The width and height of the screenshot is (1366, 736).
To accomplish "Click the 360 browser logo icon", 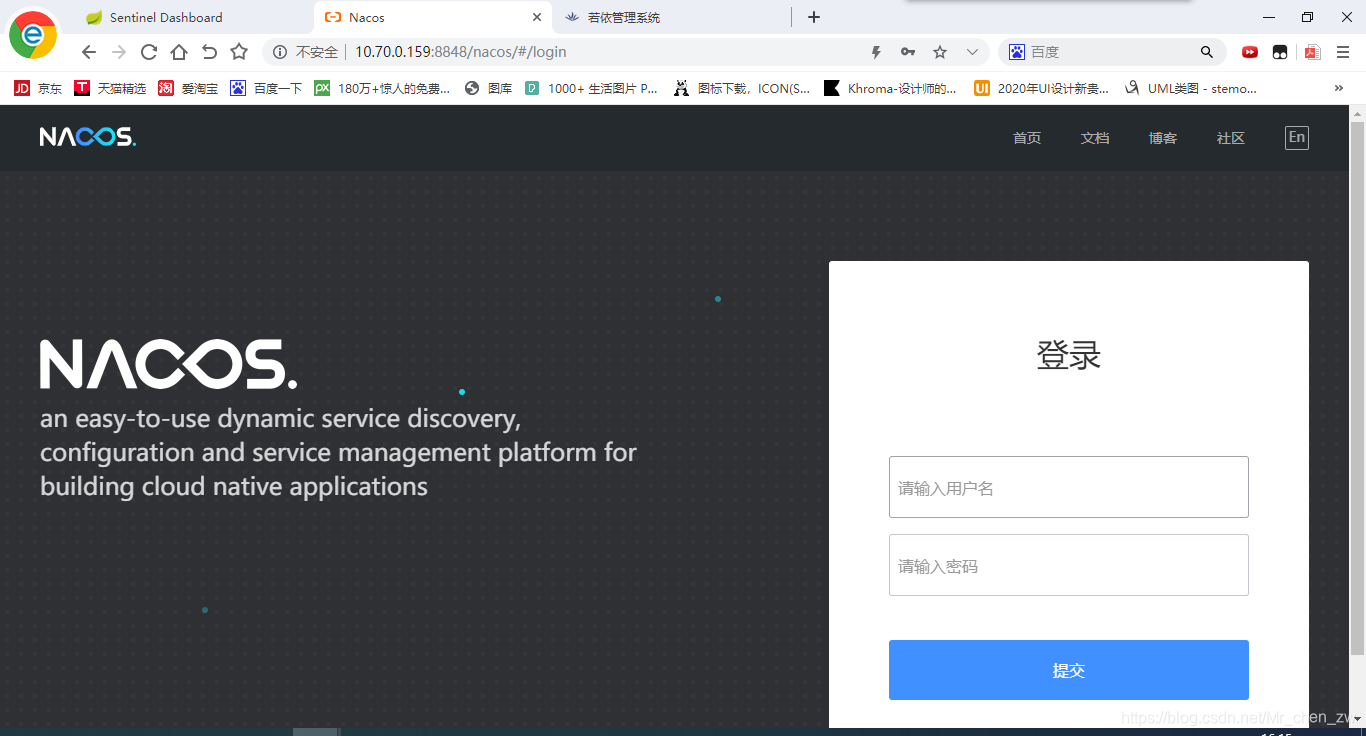I will coord(33,34).
